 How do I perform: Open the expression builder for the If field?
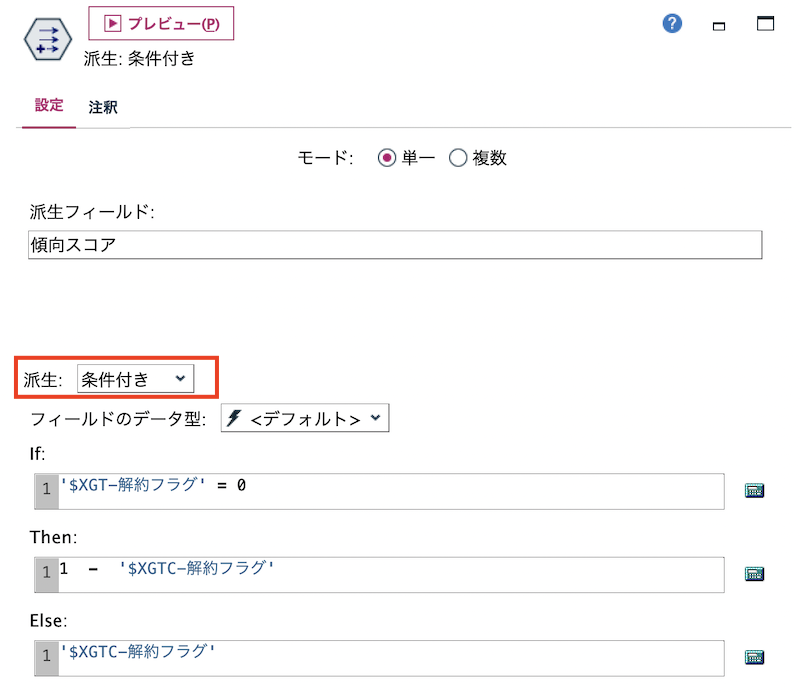coord(756,491)
